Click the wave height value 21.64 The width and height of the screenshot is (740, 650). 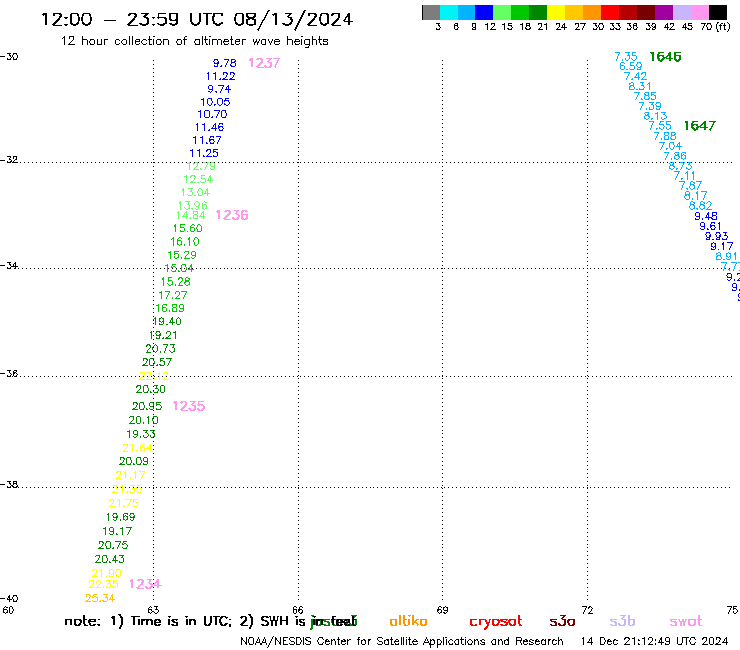[x=137, y=448]
